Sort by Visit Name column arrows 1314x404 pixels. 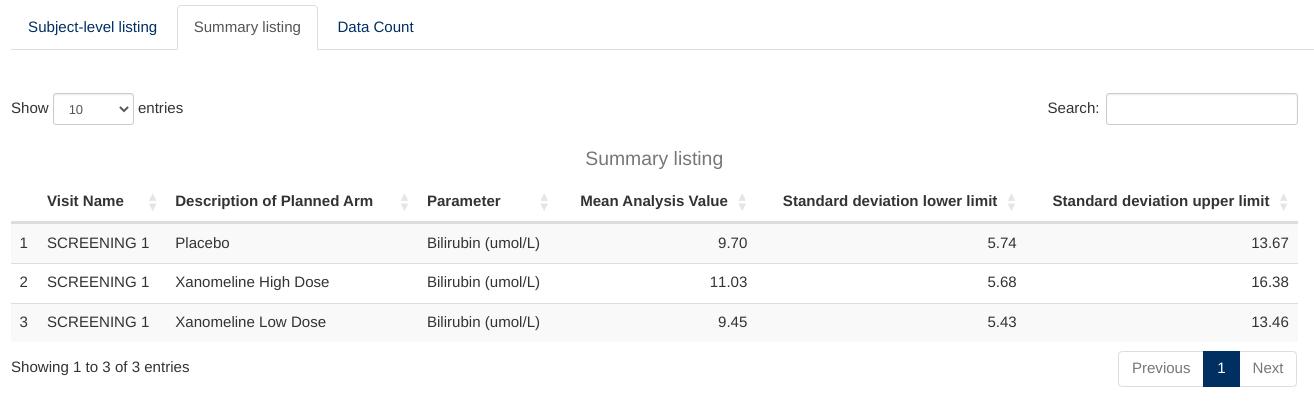tap(152, 202)
